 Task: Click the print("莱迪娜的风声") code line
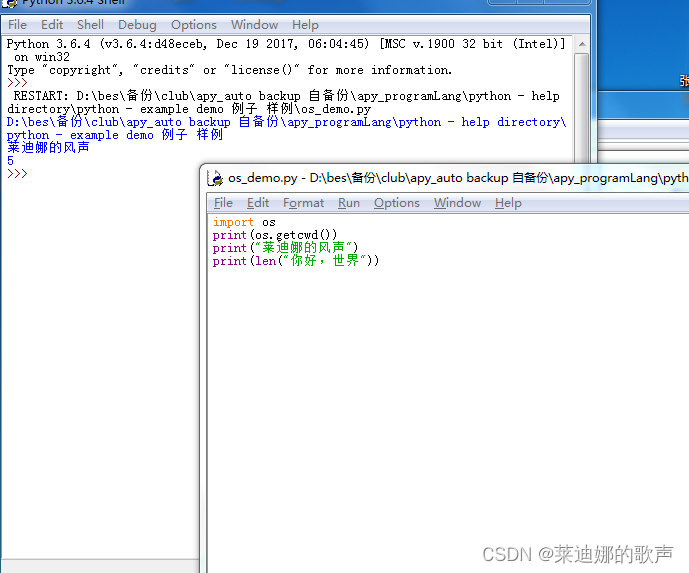(x=285, y=248)
